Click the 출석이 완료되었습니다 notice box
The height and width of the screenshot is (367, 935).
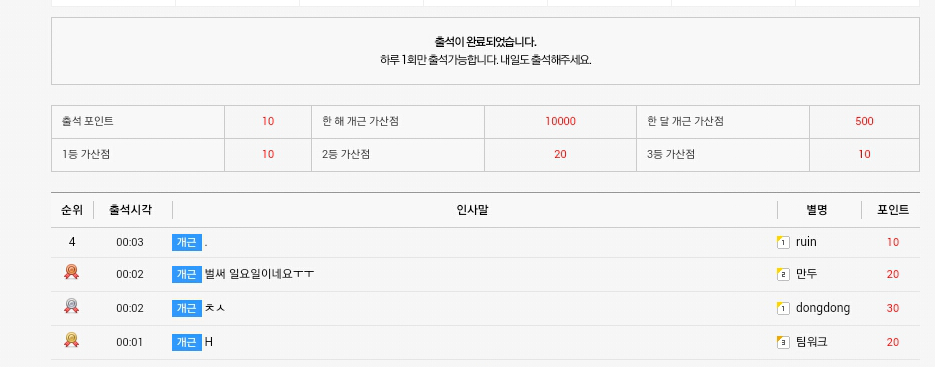pos(485,51)
